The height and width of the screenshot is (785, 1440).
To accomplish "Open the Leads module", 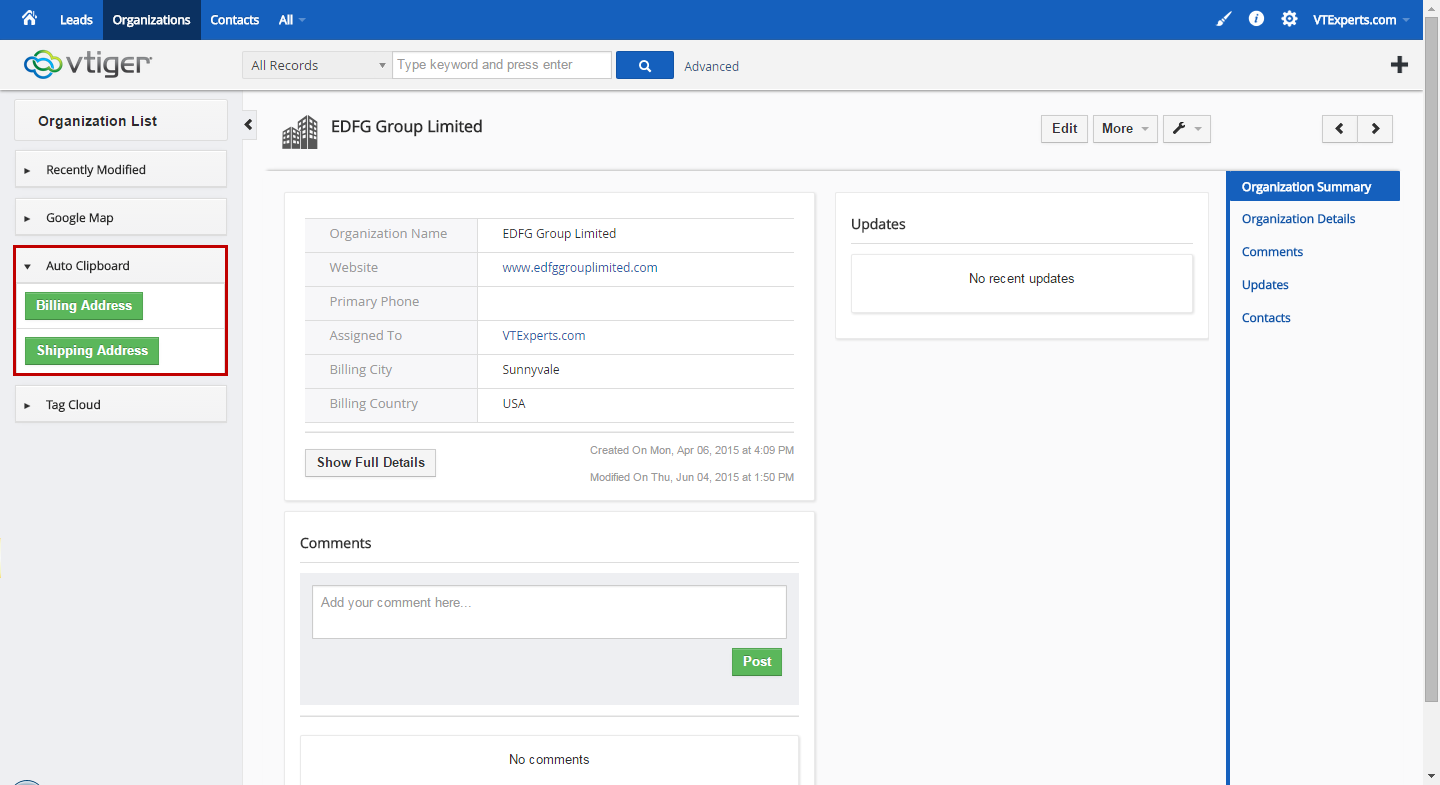I will 76,20.
